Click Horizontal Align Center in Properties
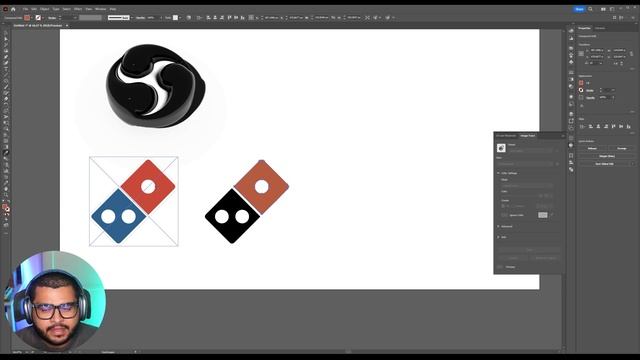This screenshot has height=360, width=640. click(x=598, y=127)
